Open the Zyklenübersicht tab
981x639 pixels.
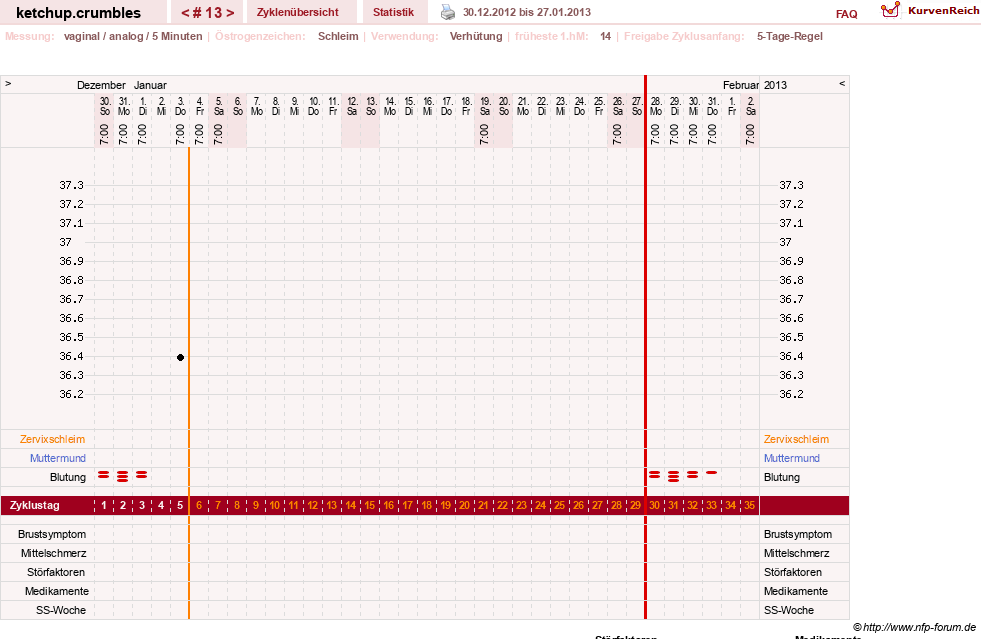tap(297, 12)
